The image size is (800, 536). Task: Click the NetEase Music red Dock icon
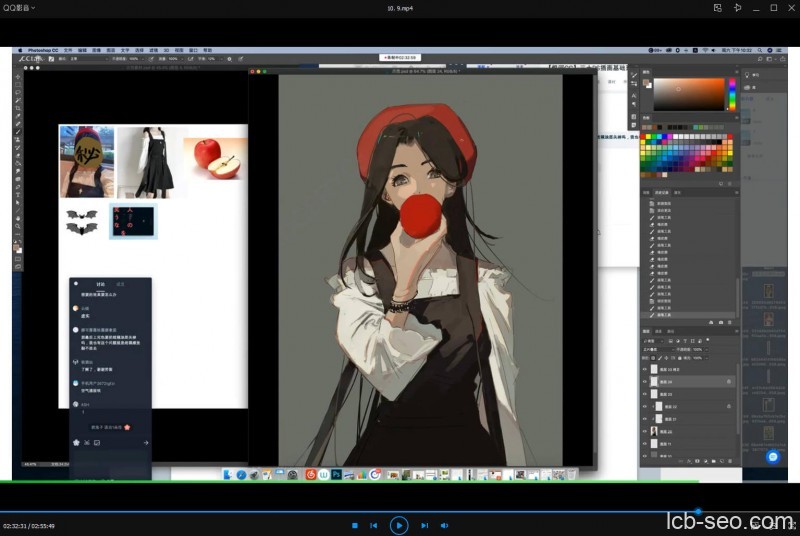311,475
